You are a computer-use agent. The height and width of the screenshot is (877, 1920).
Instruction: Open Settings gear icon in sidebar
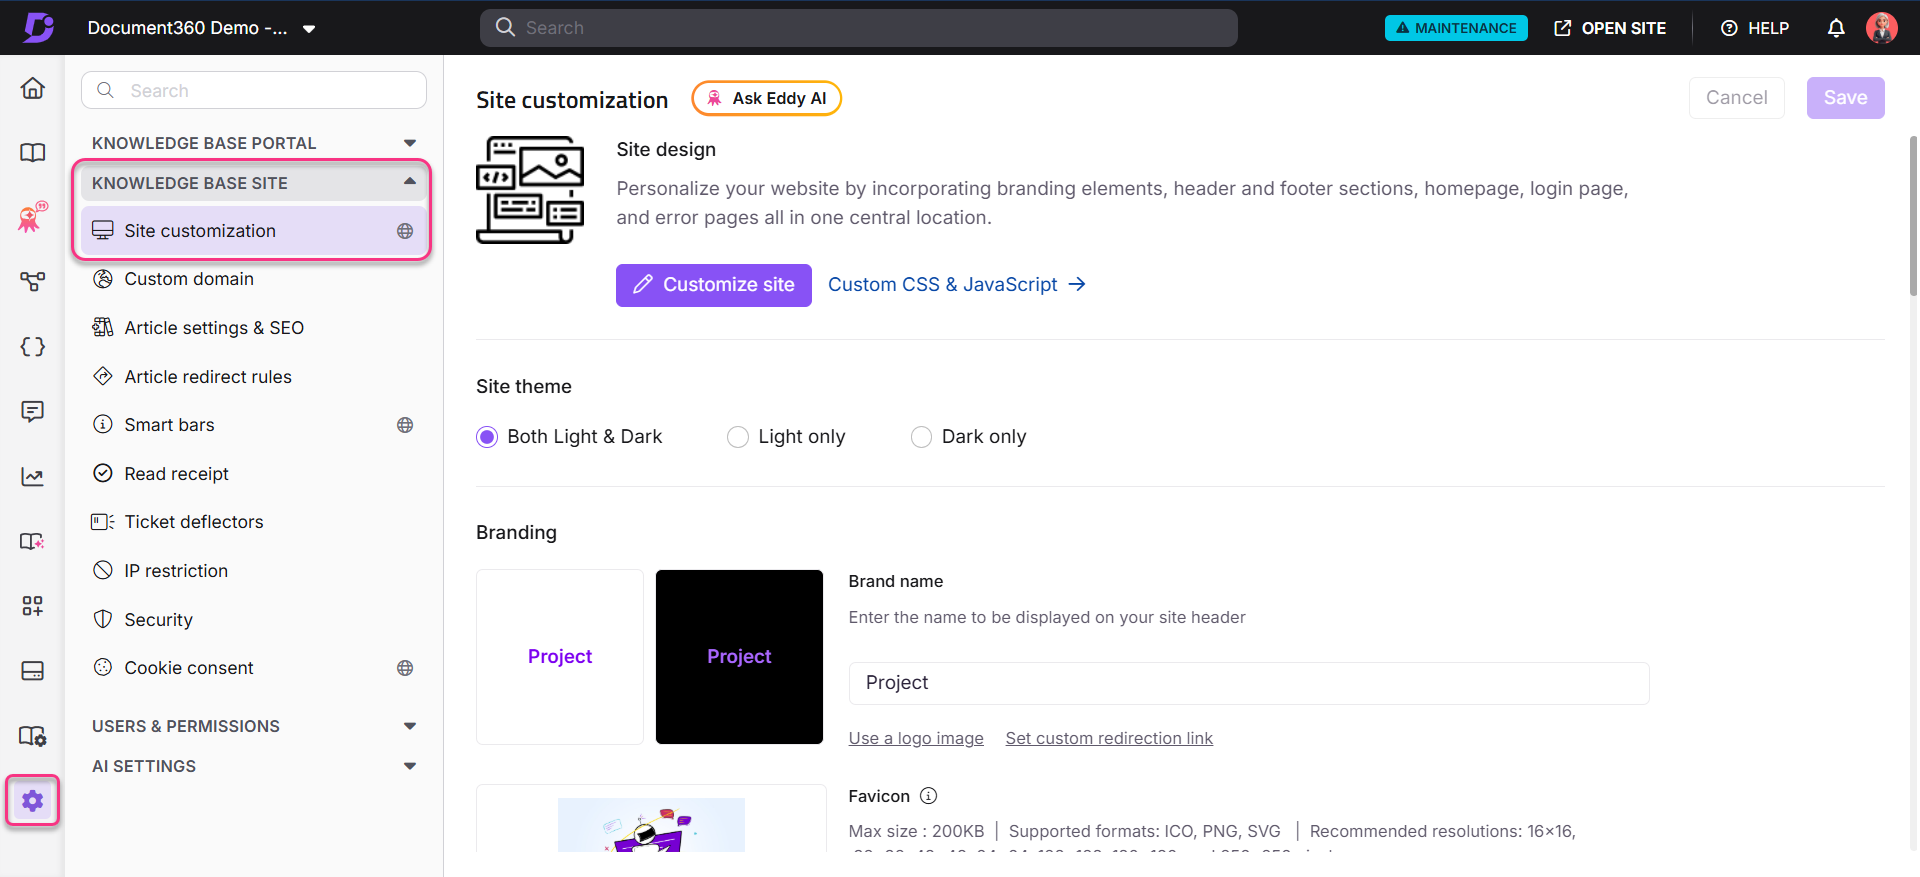[33, 801]
